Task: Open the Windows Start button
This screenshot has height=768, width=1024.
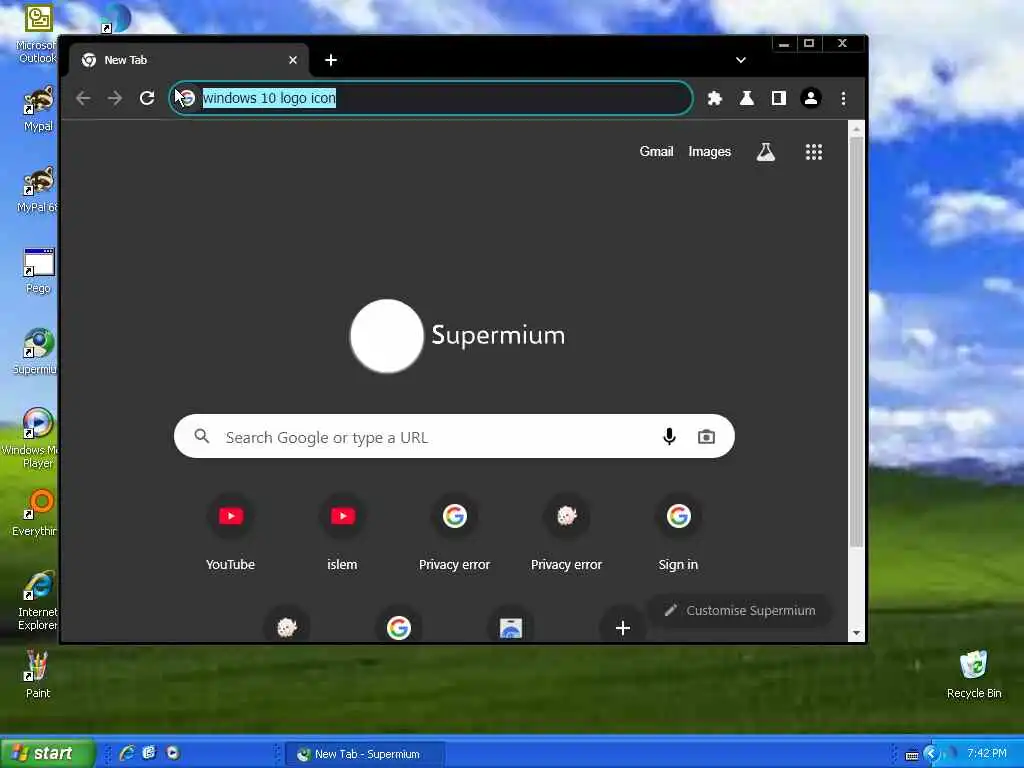Action: click(46, 753)
